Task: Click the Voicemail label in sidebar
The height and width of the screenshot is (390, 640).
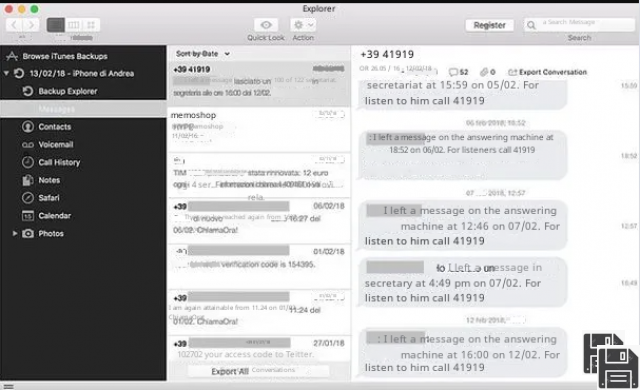Action: pos(56,145)
